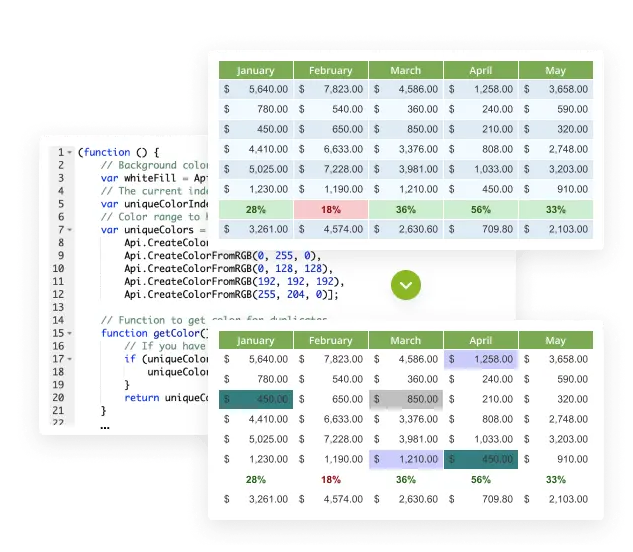
Task: Place cursor on CreateColorFromRGB(255, 204, 0) line
Action: click(x=230, y=294)
